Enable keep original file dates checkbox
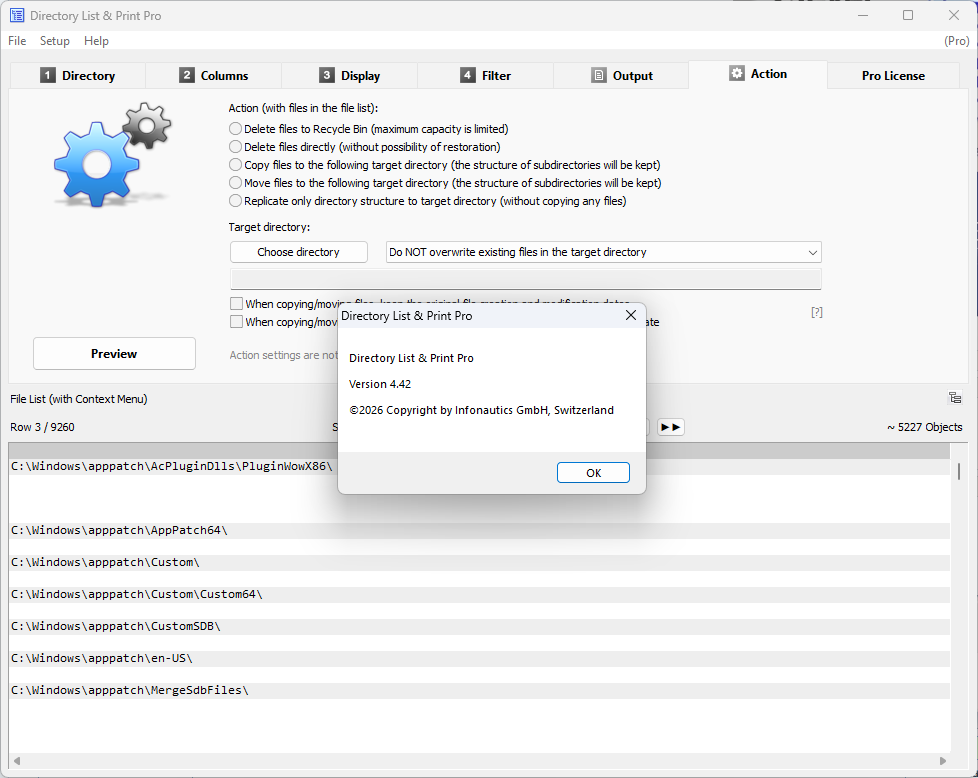This screenshot has height=778, width=978. click(236, 304)
